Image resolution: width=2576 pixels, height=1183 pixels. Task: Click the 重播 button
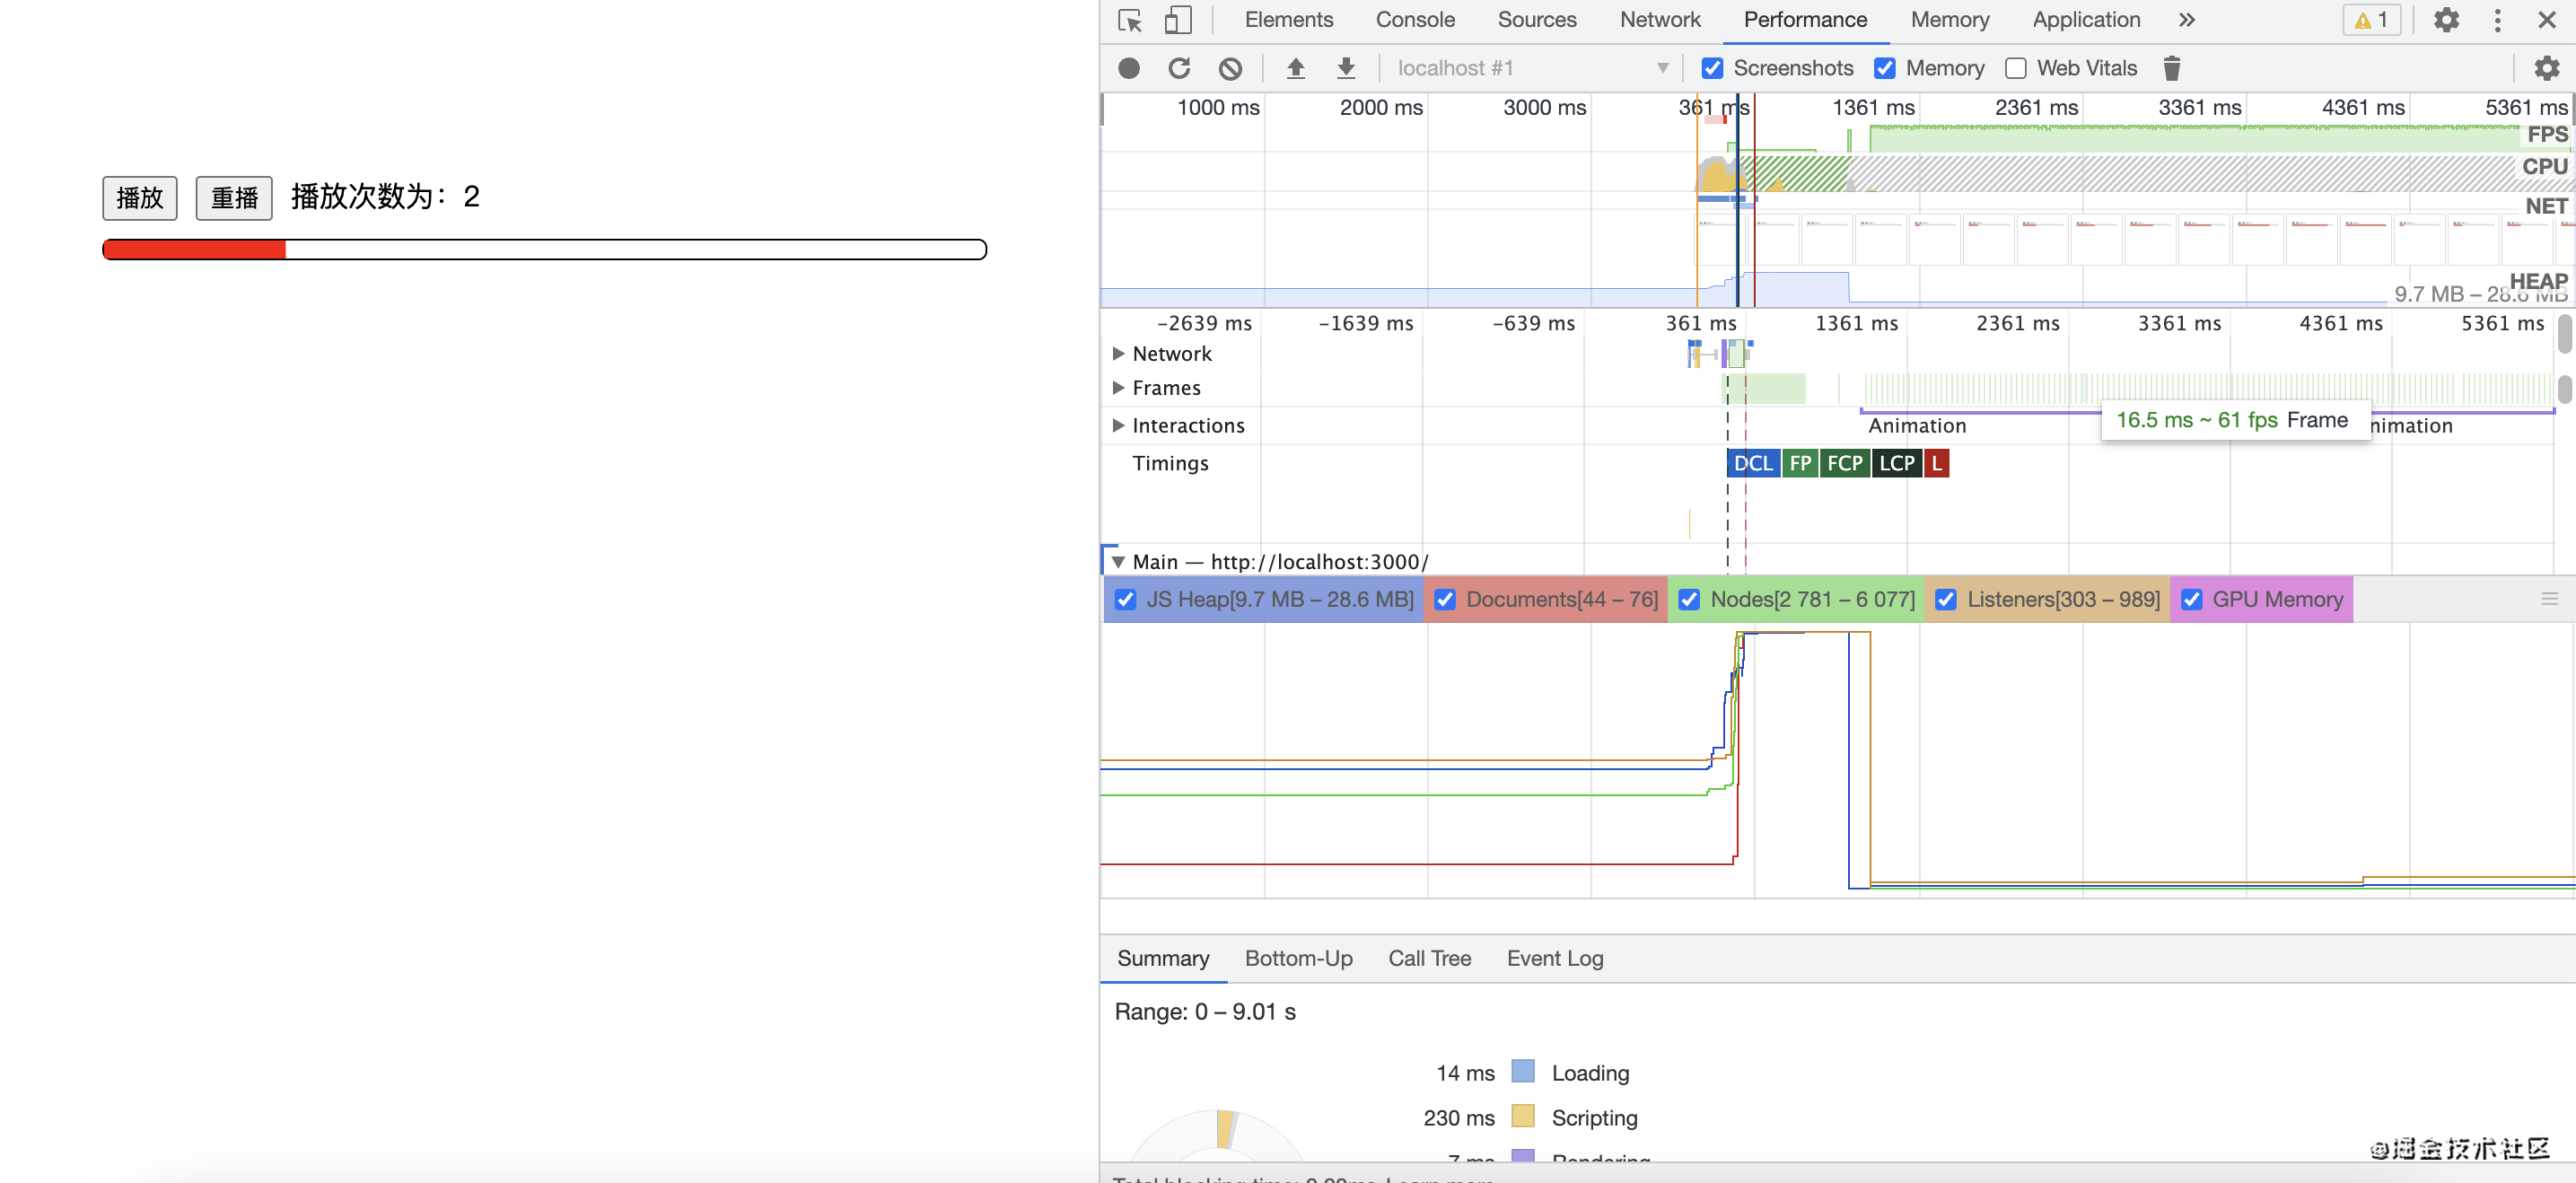234,197
